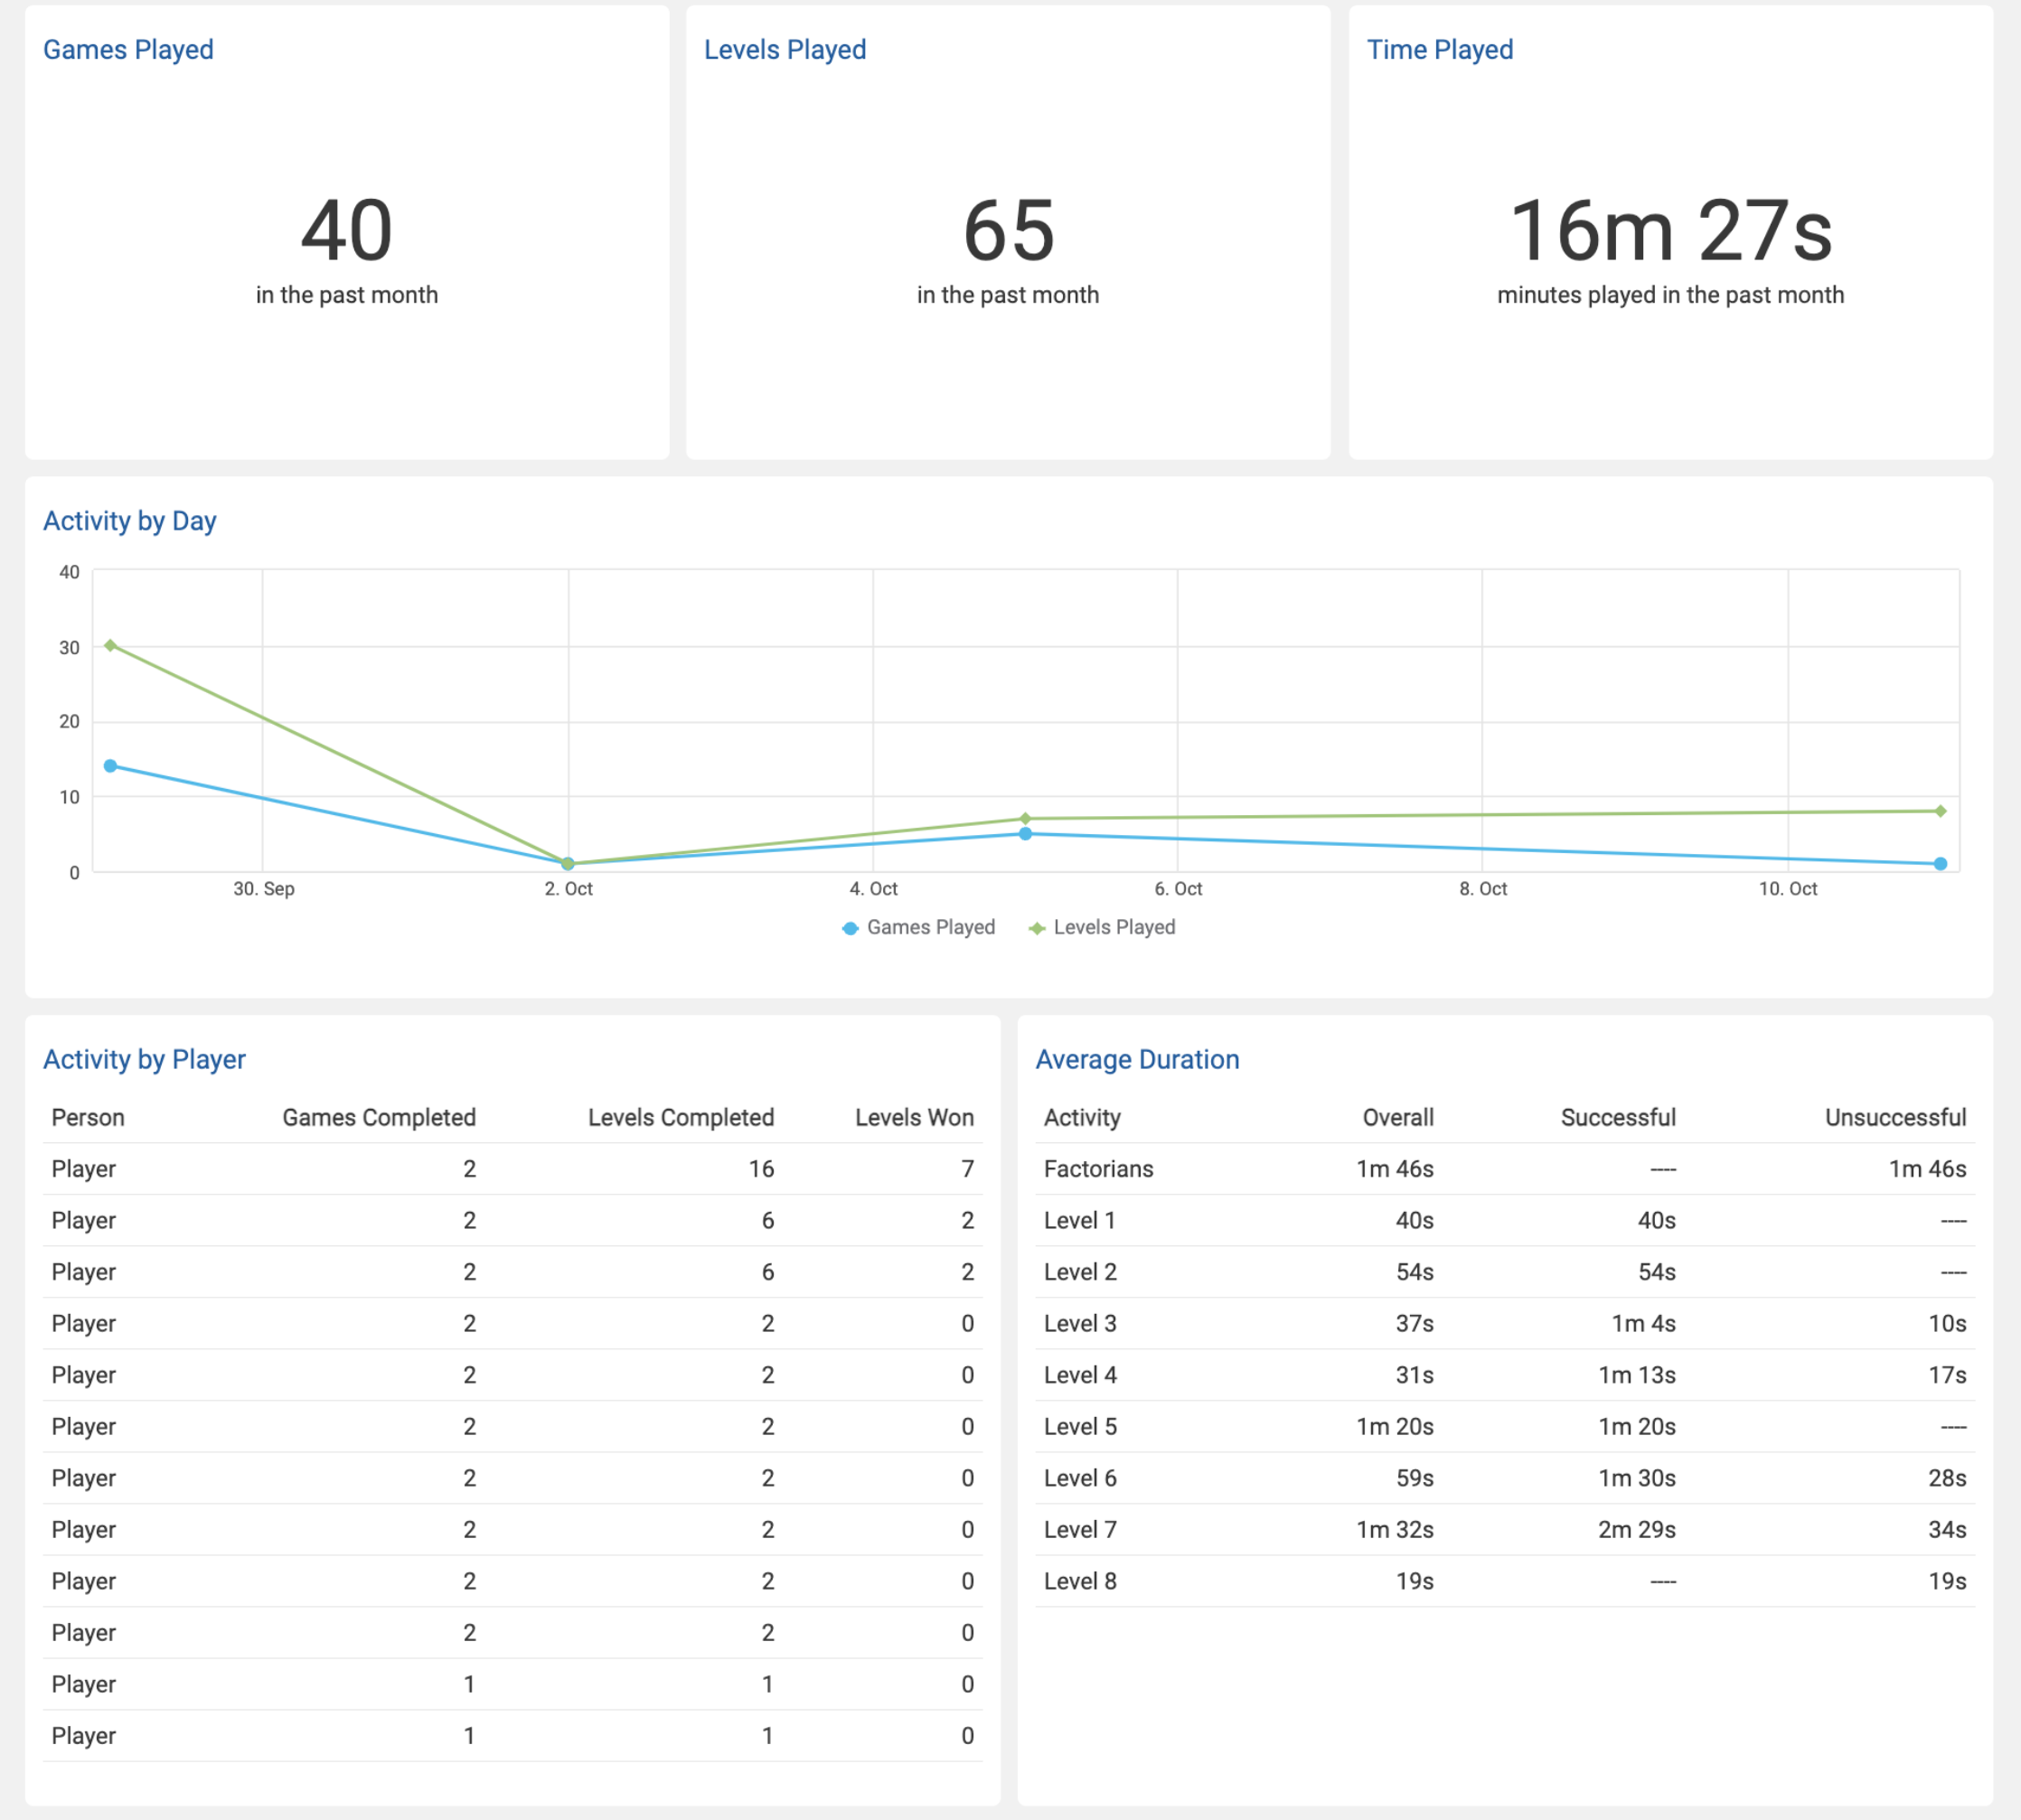
Task: Select the last blue Games Played point
Action: click(x=1940, y=863)
